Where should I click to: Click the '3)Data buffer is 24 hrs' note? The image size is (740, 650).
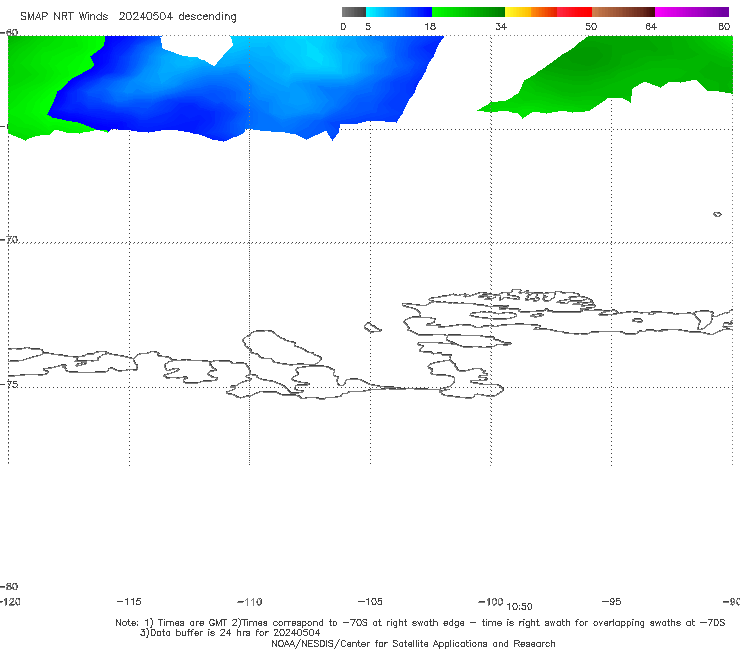click(197, 633)
